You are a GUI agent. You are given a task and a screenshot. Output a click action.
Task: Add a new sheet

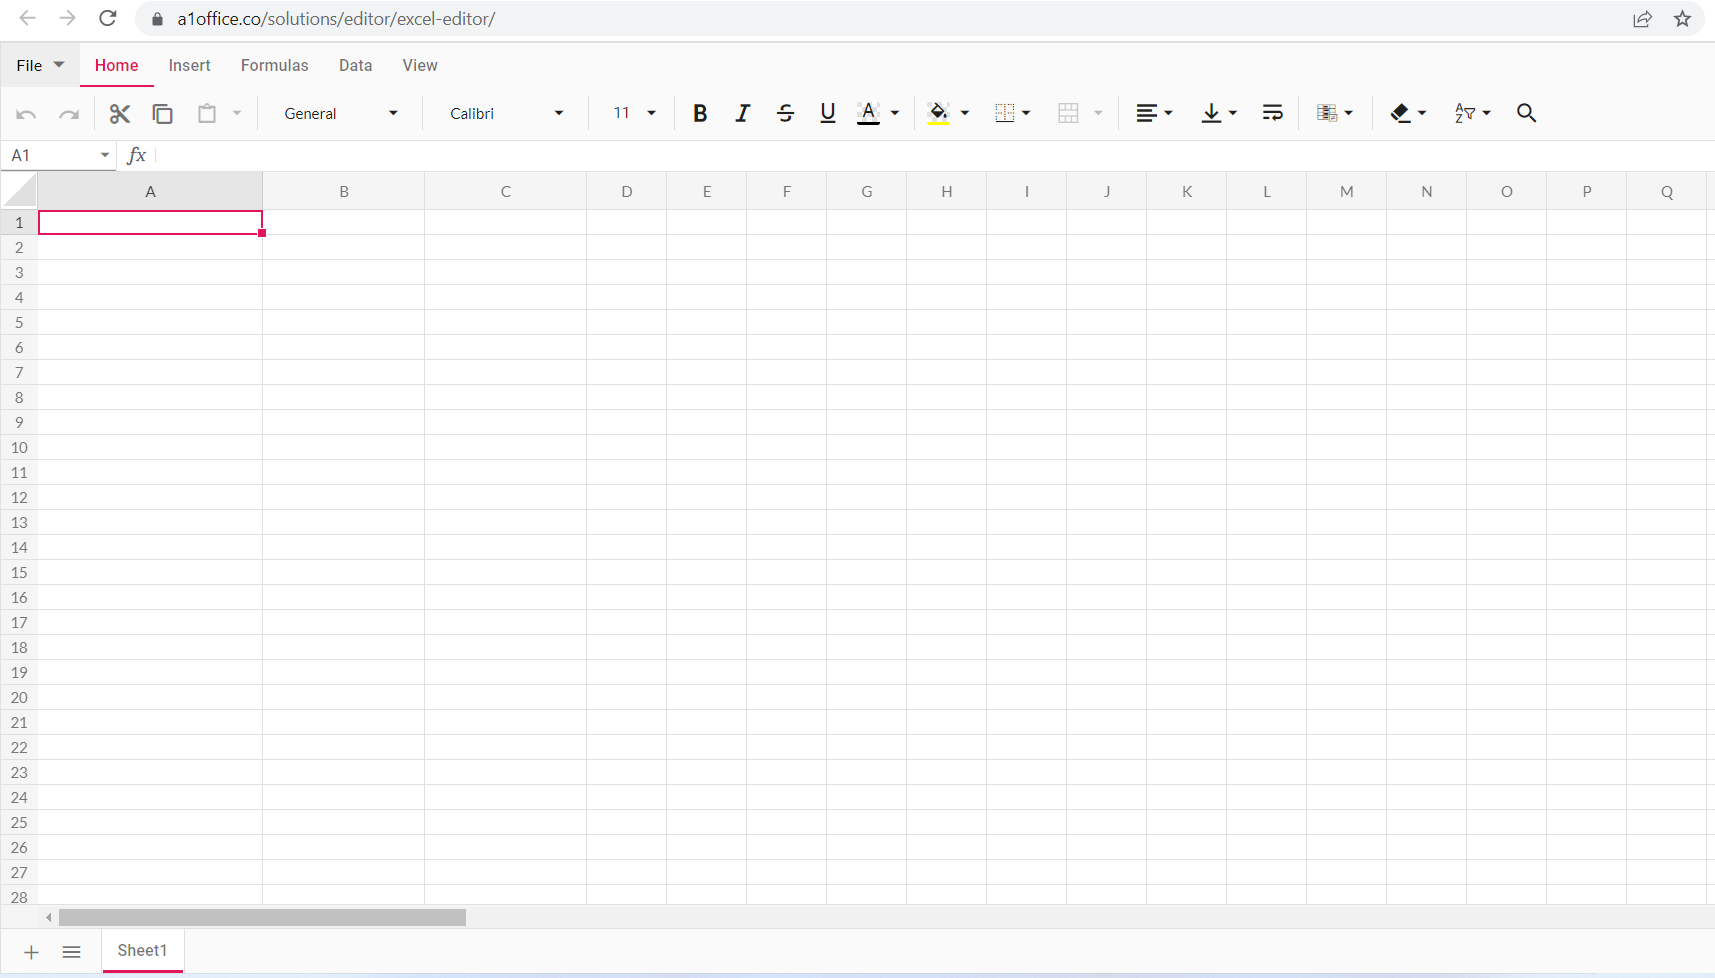pos(31,951)
